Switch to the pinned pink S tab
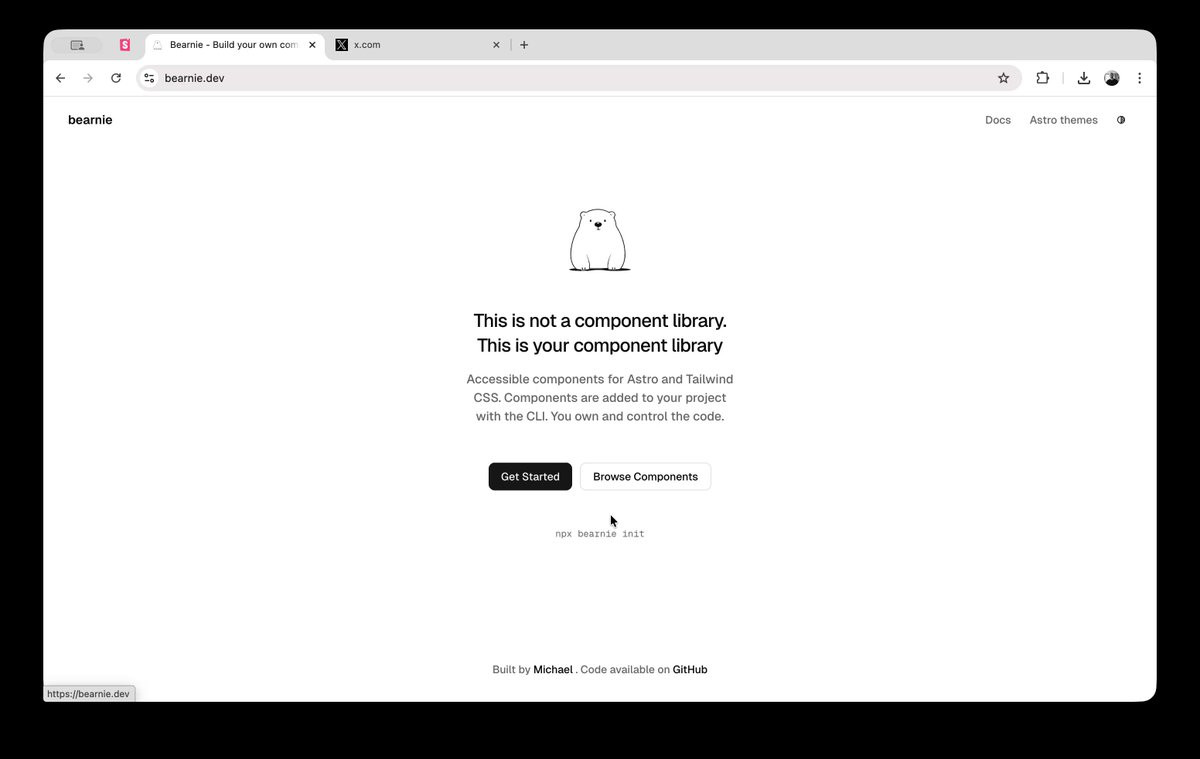 tap(125, 45)
